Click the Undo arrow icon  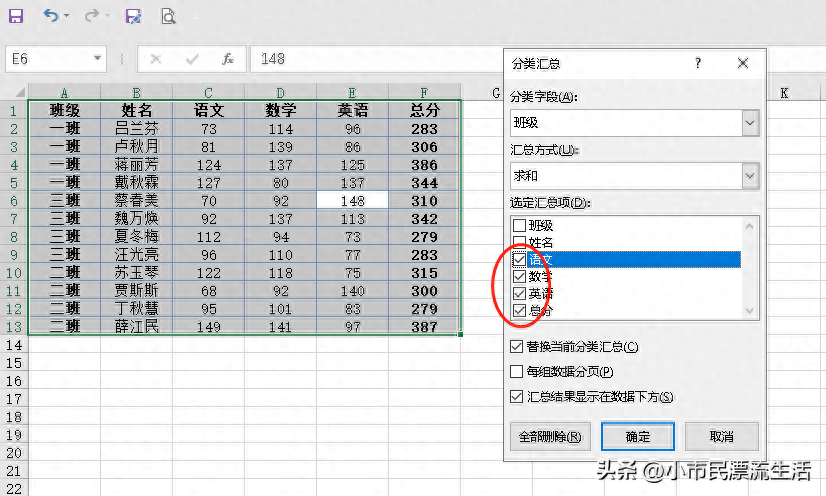coord(51,15)
